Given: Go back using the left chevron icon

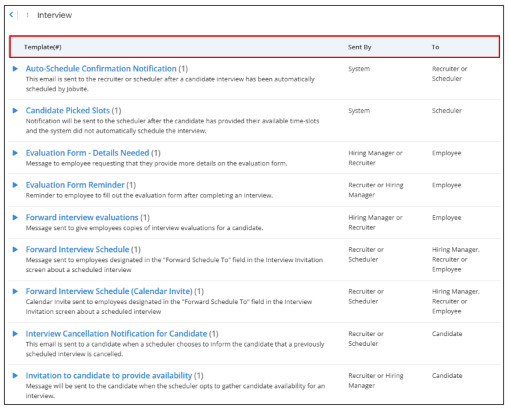Looking at the screenshot, I should point(11,15).
